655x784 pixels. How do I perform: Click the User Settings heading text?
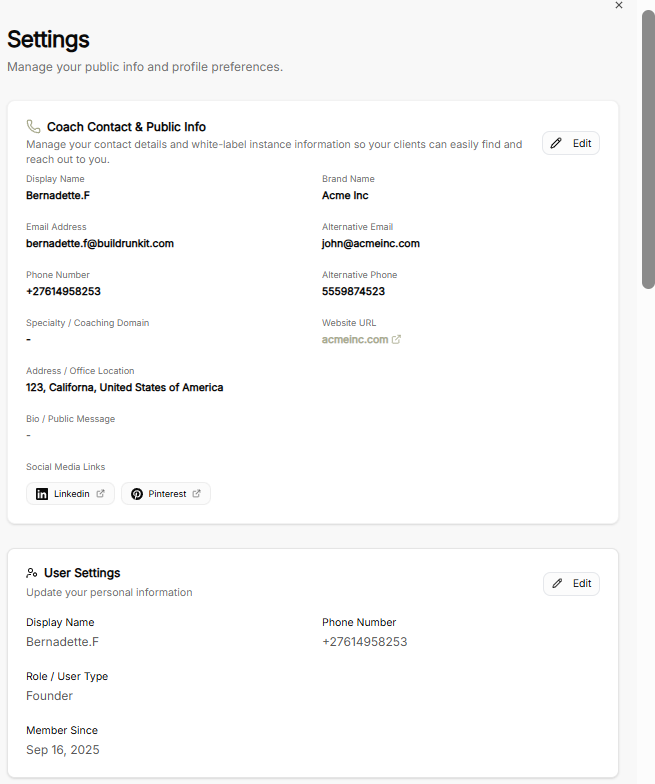click(x=82, y=573)
